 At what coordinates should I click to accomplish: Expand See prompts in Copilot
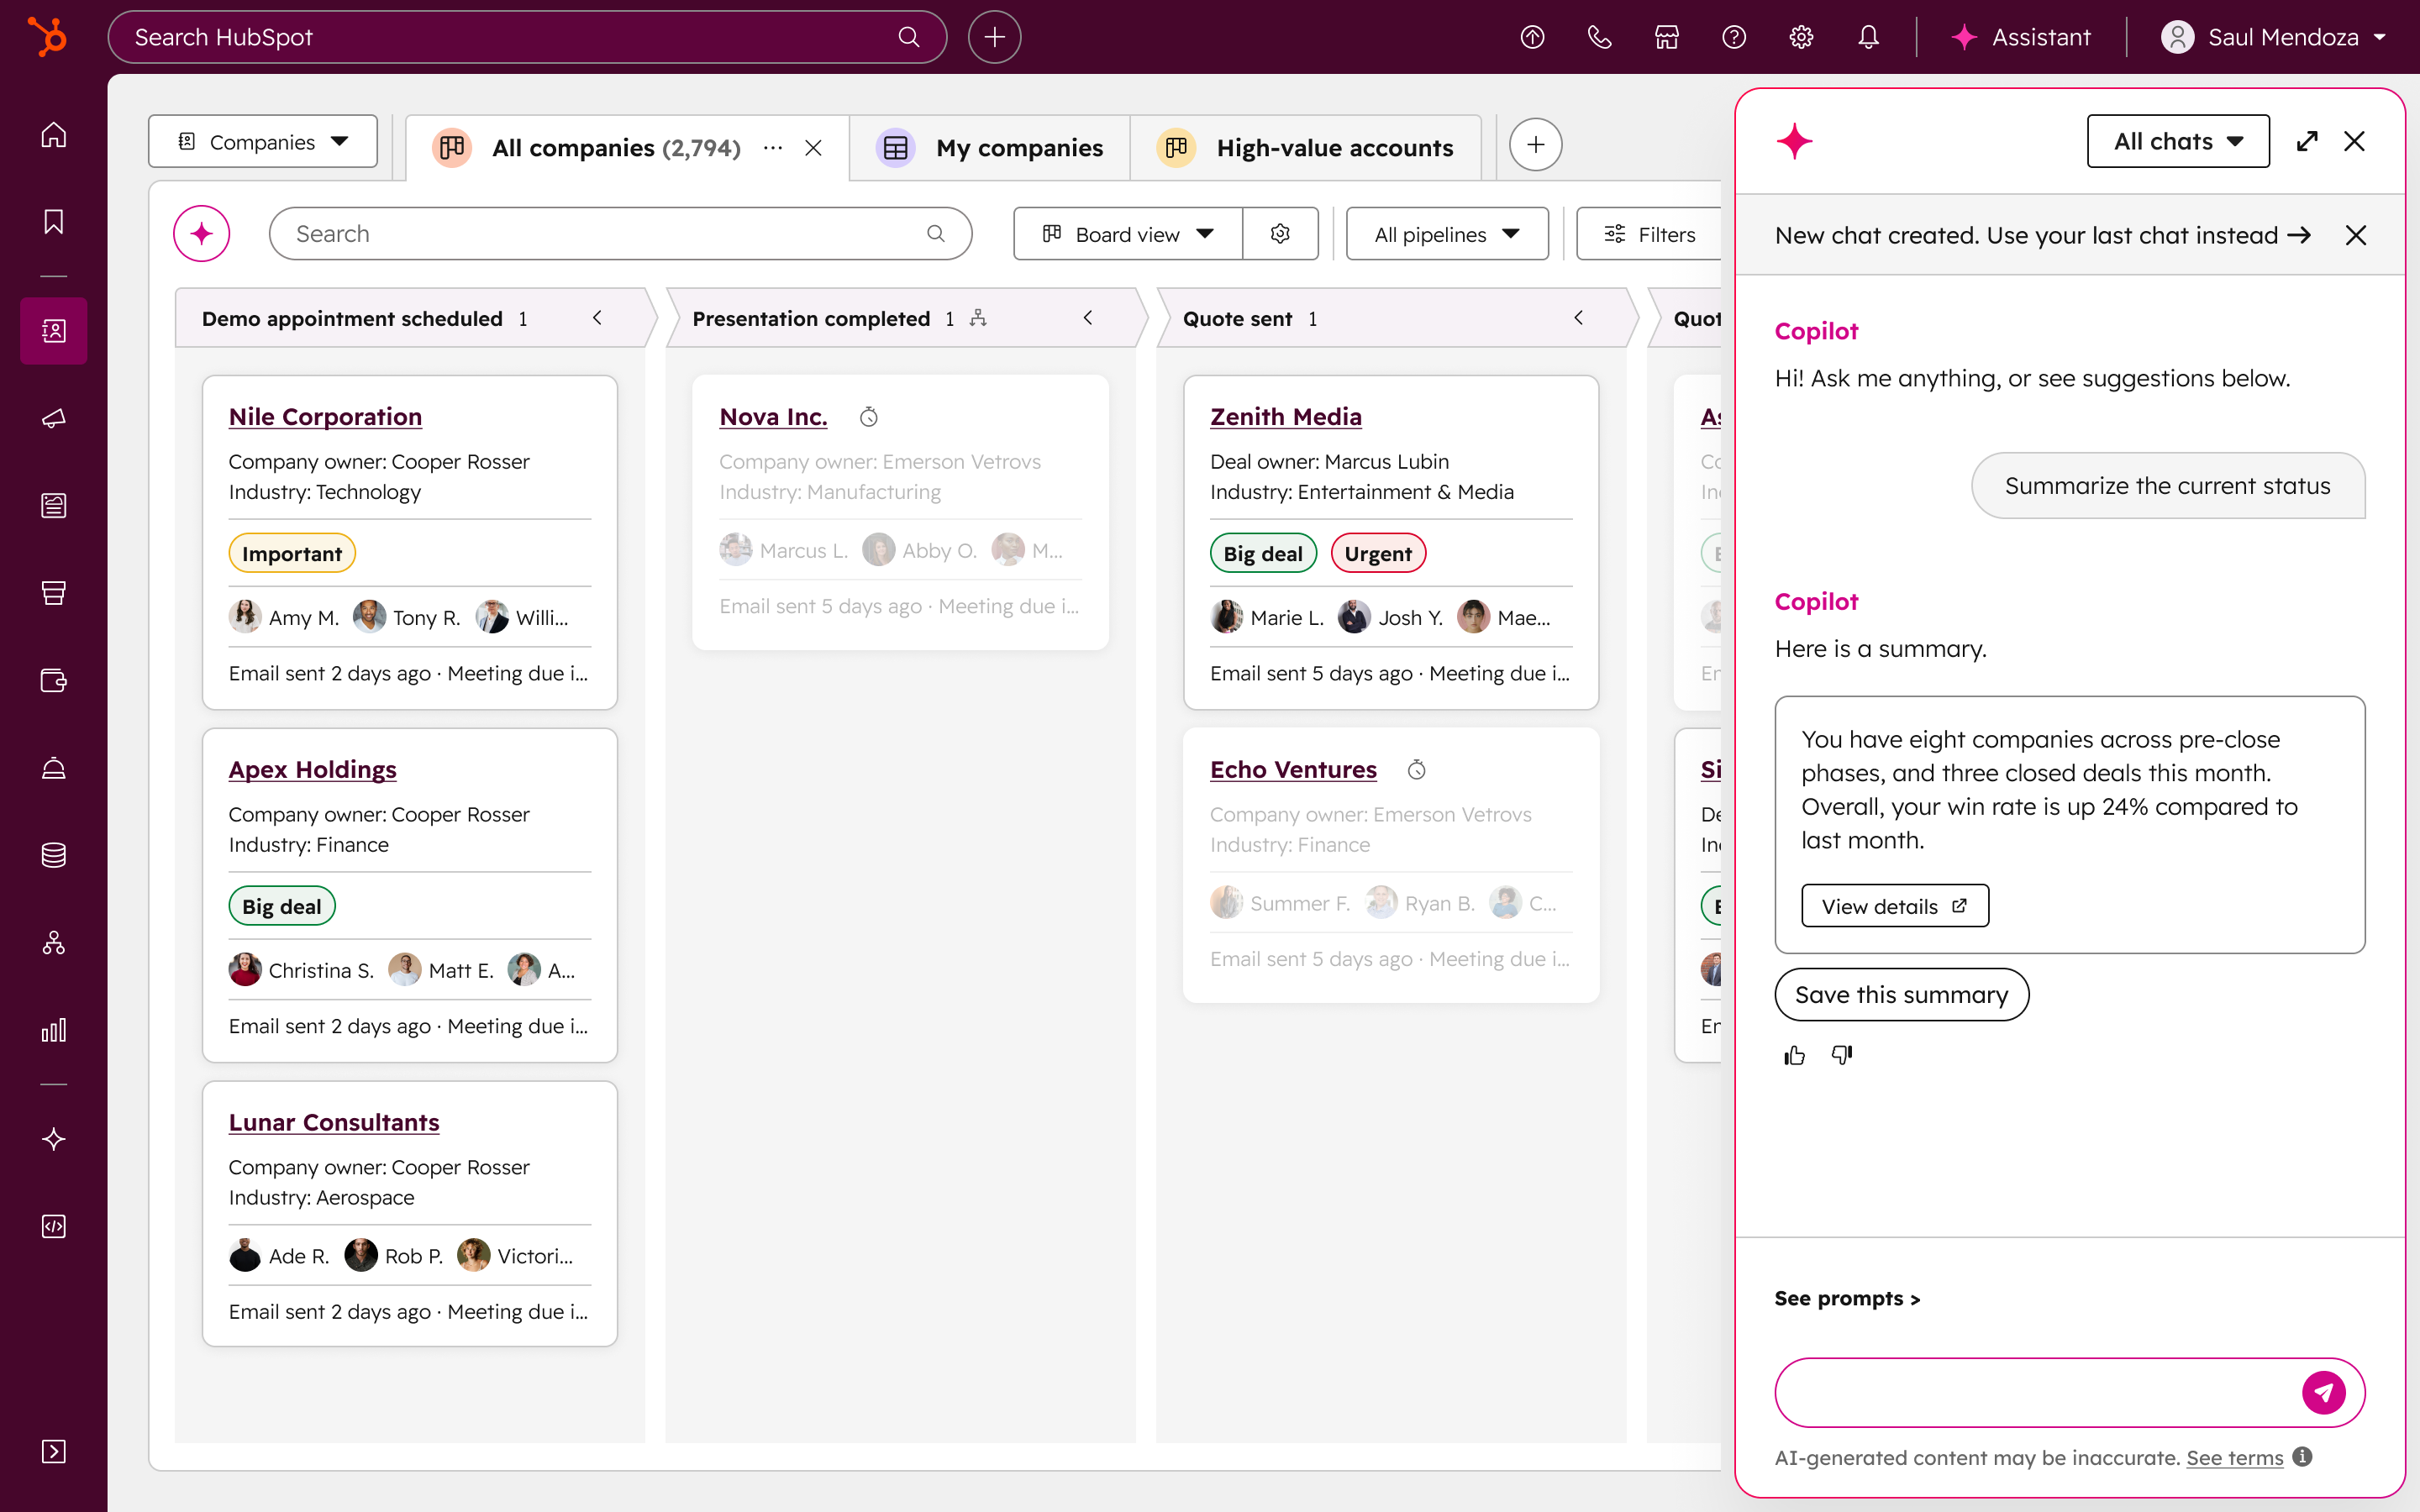1847,1298
